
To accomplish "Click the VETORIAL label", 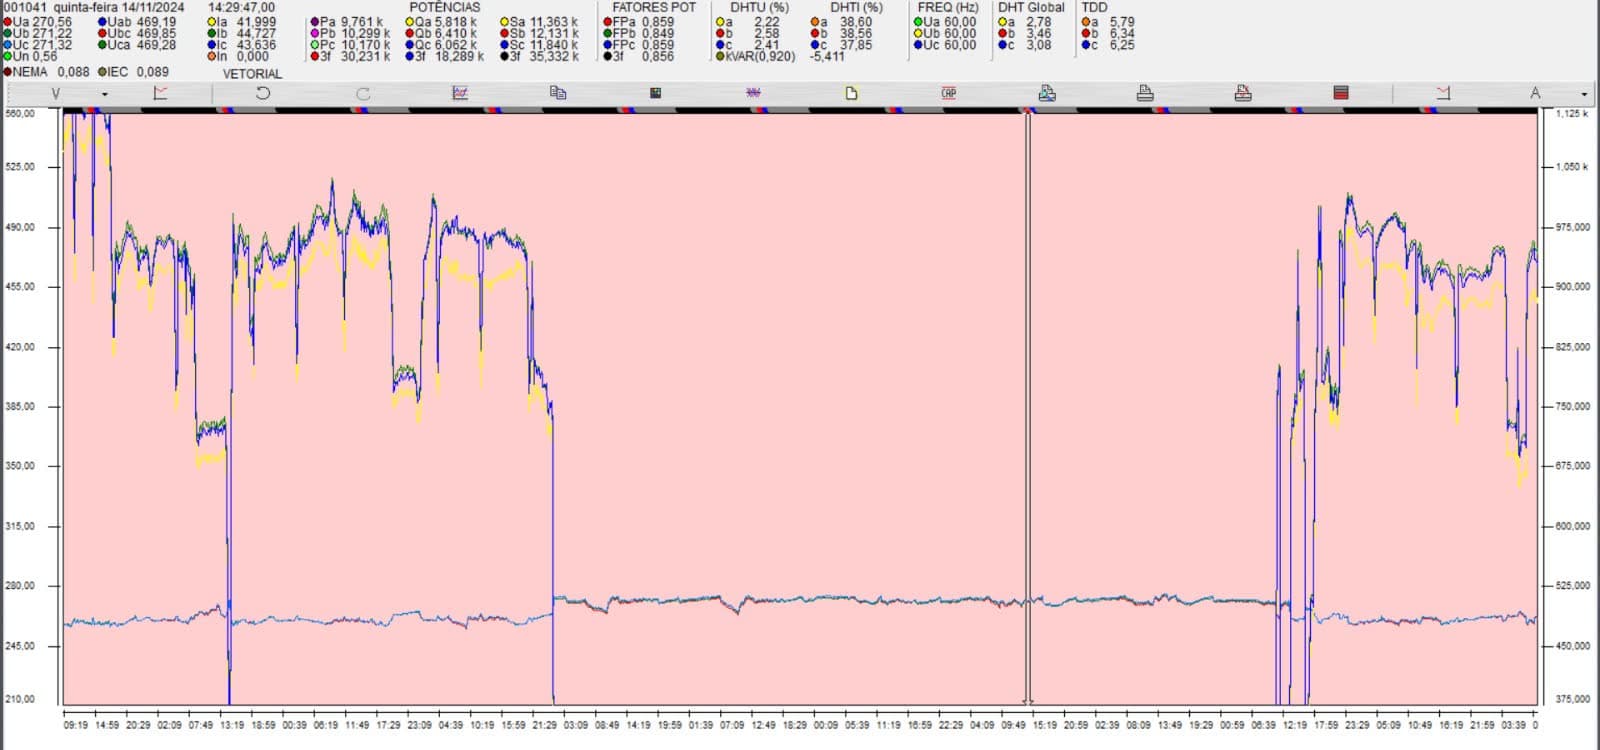I will [x=252, y=74].
